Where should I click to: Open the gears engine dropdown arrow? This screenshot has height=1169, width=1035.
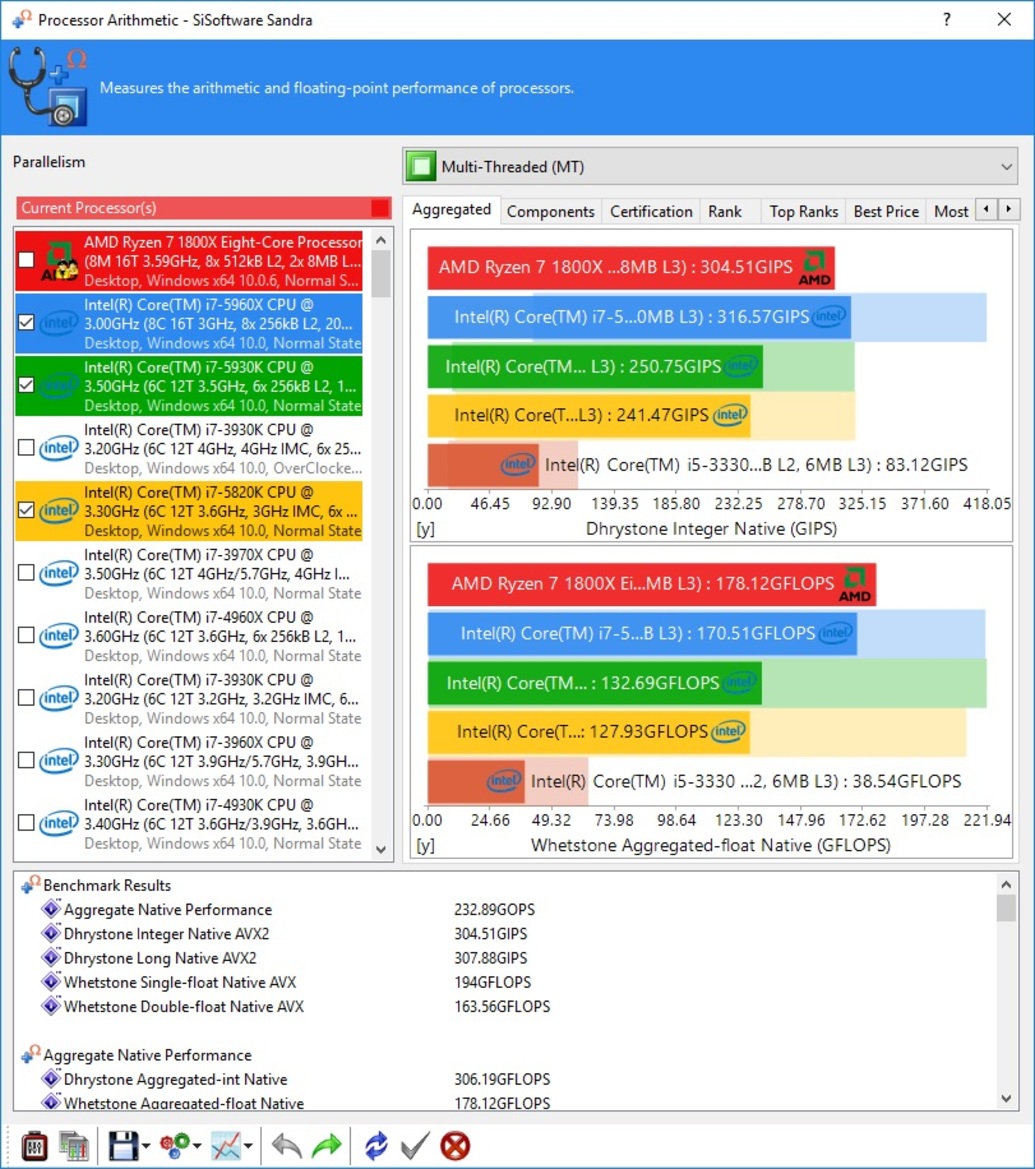(x=198, y=1146)
